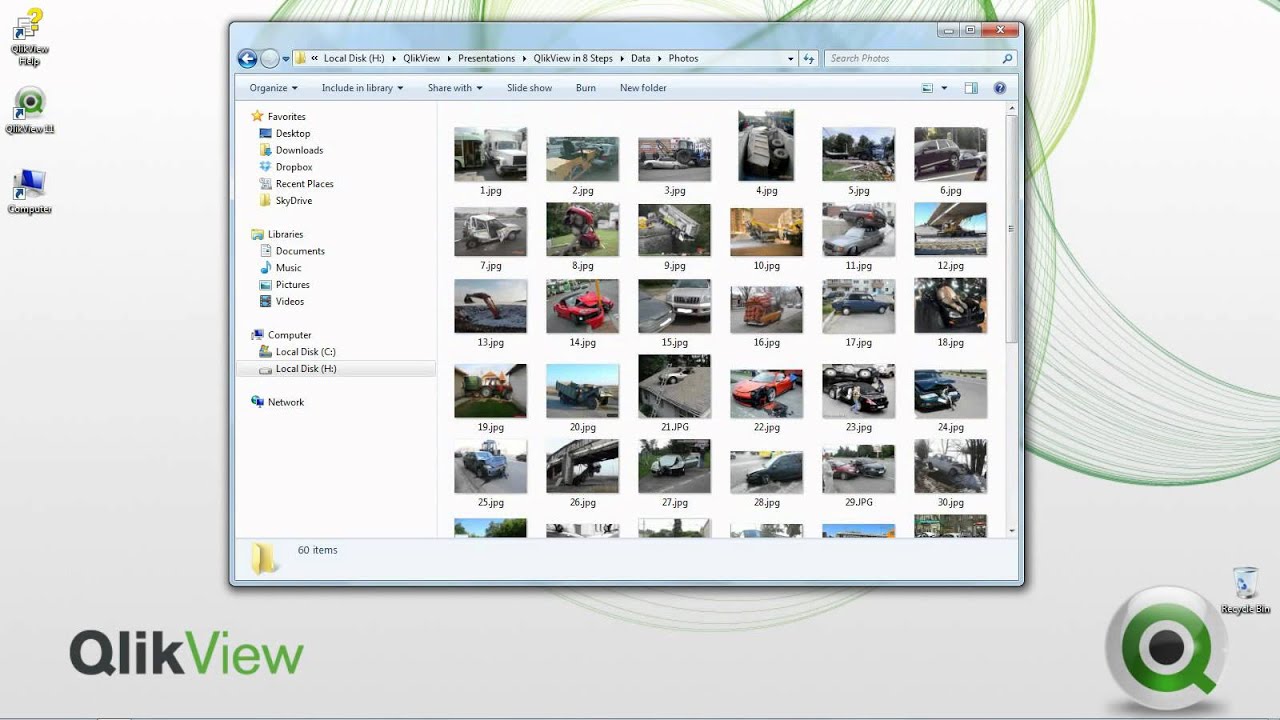Navigate to the Presentations breadcrumb
Screen dimensions: 1280x720
[x=486, y=58]
